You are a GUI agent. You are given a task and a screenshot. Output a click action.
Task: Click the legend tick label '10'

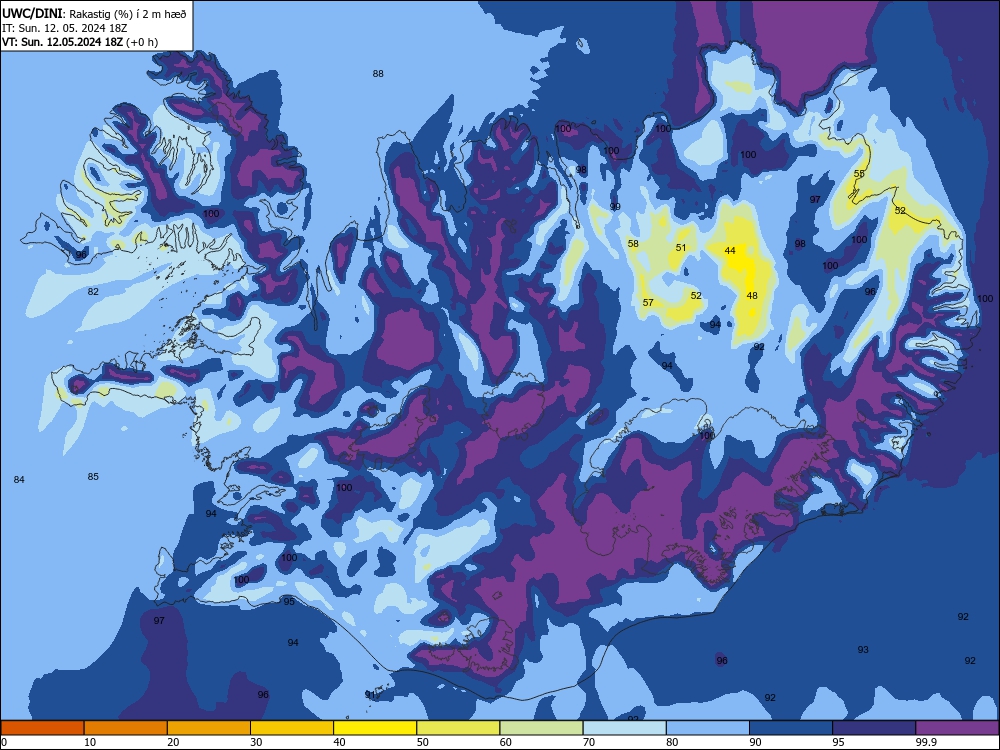[x=90, y=742]
